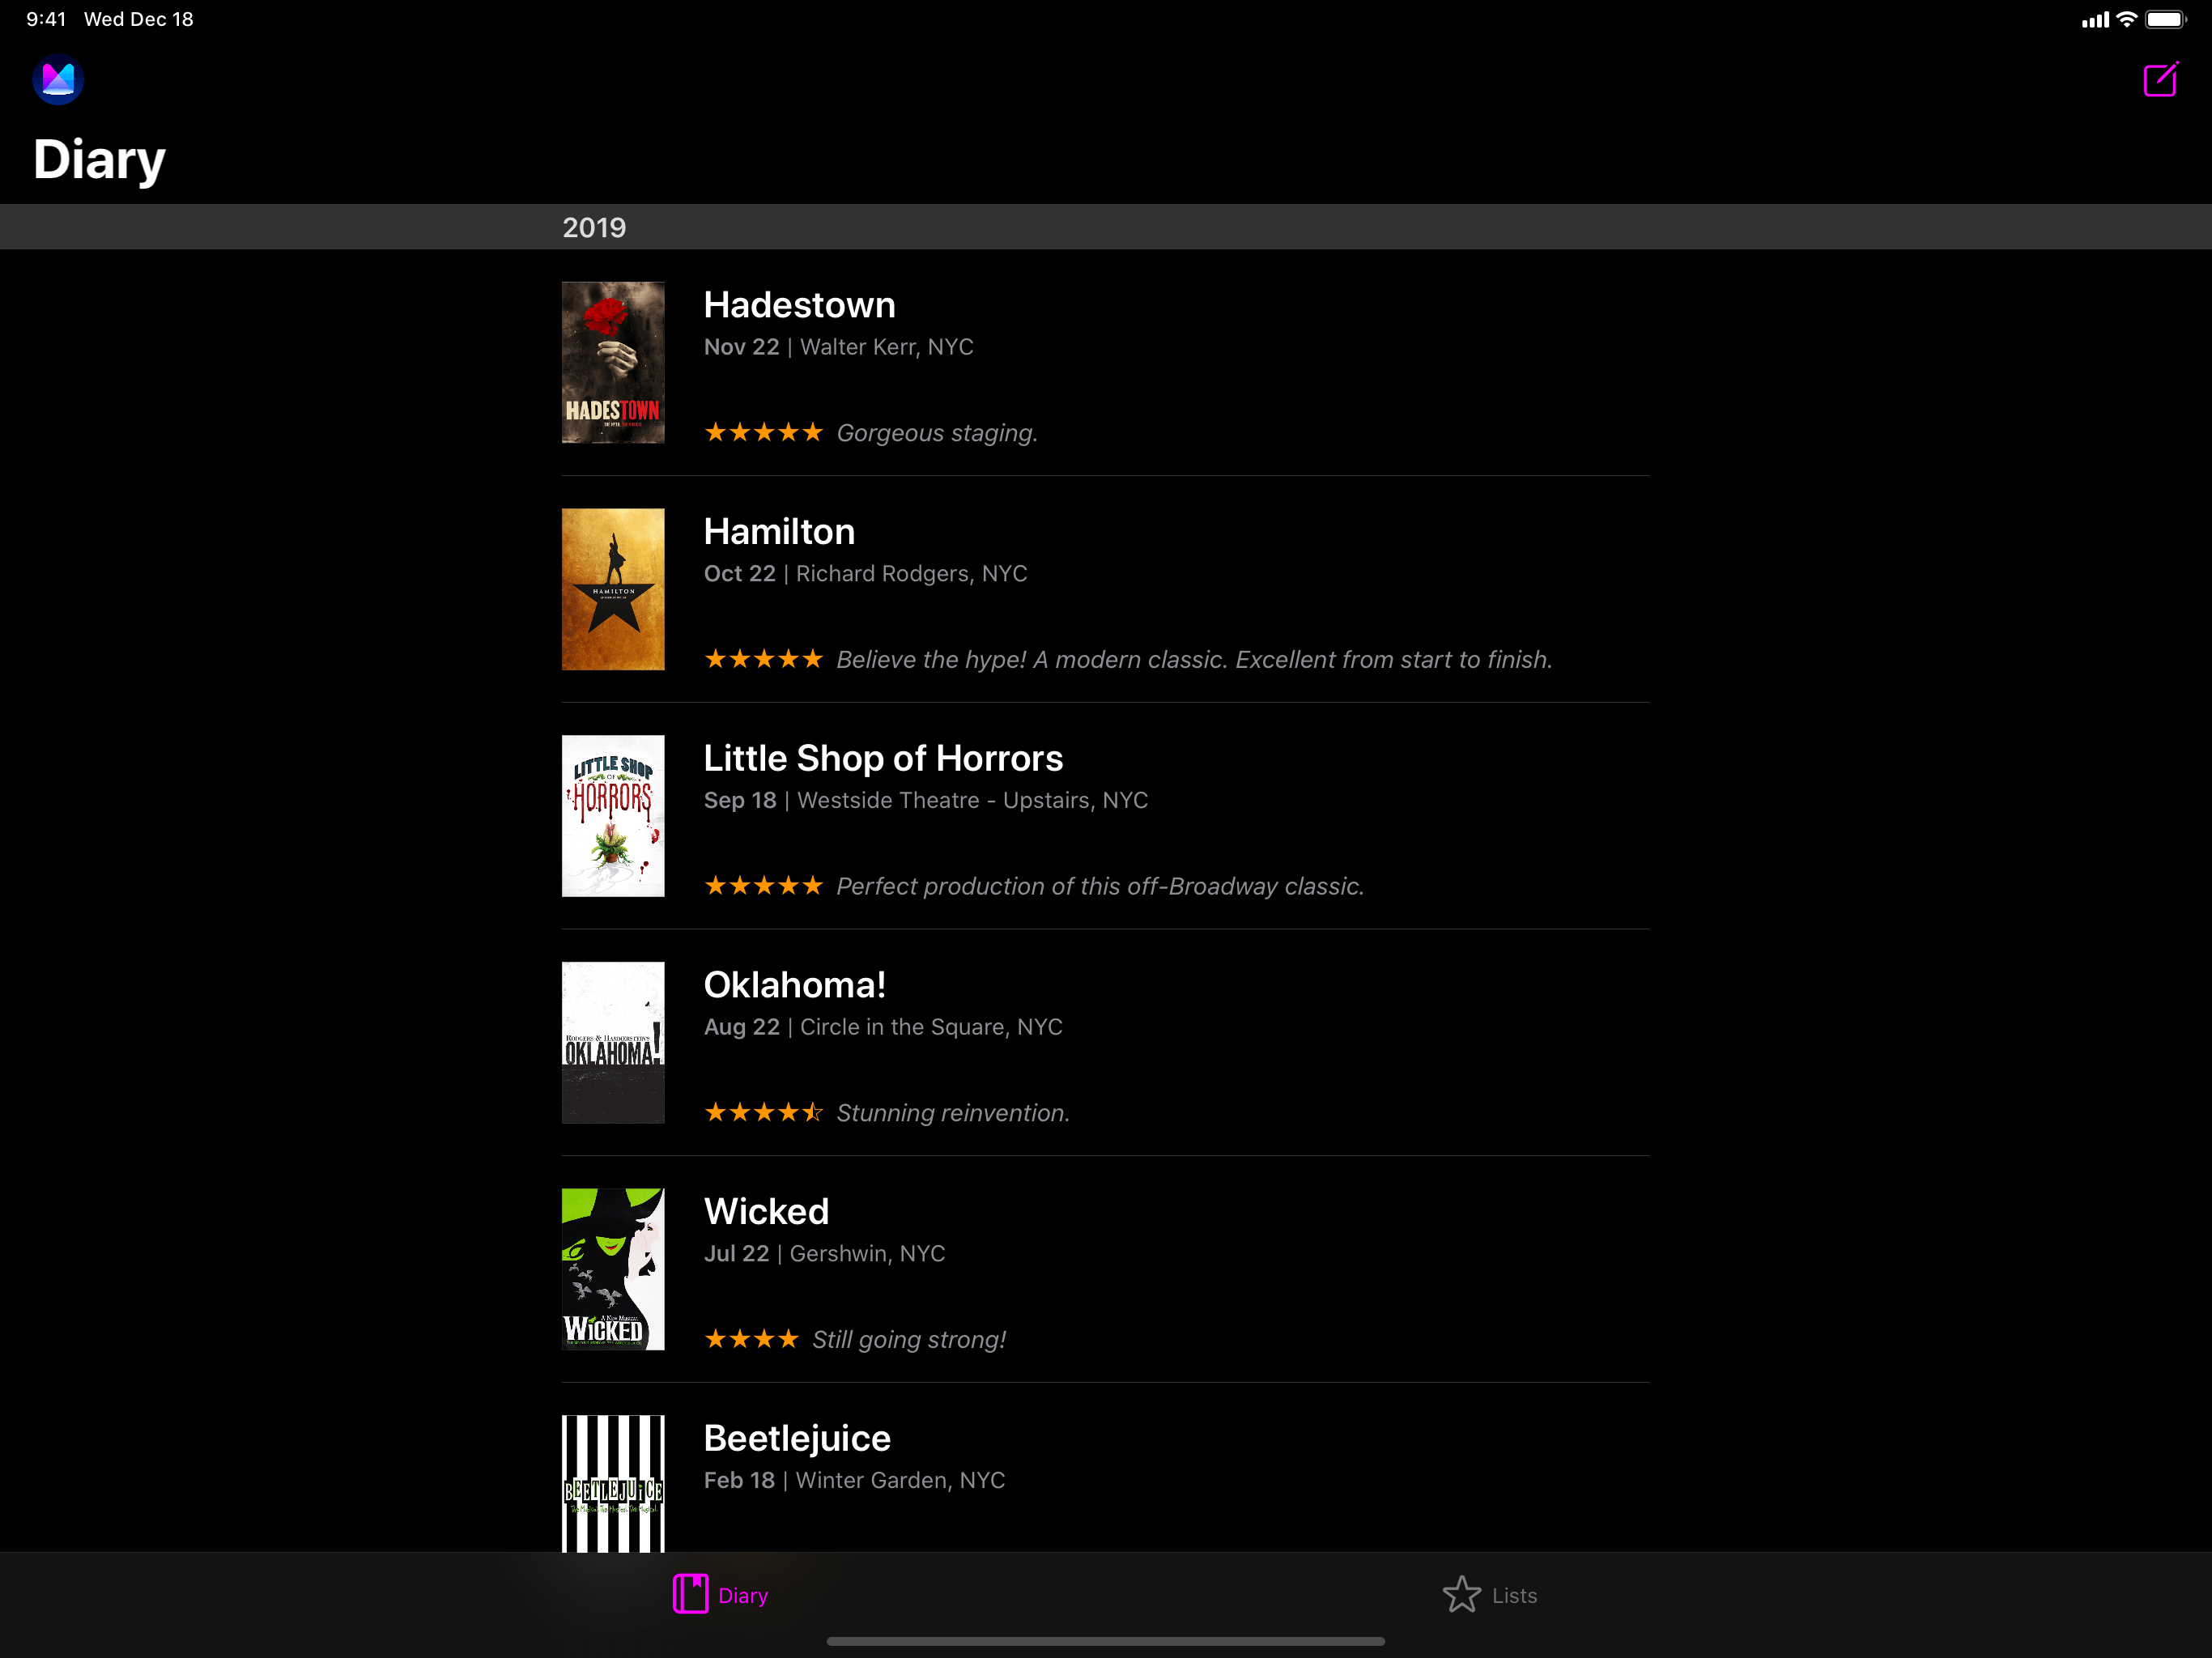2212x1658 pixels.
Task: Tap the Lists star icon
Action: coord(1461,1594)
